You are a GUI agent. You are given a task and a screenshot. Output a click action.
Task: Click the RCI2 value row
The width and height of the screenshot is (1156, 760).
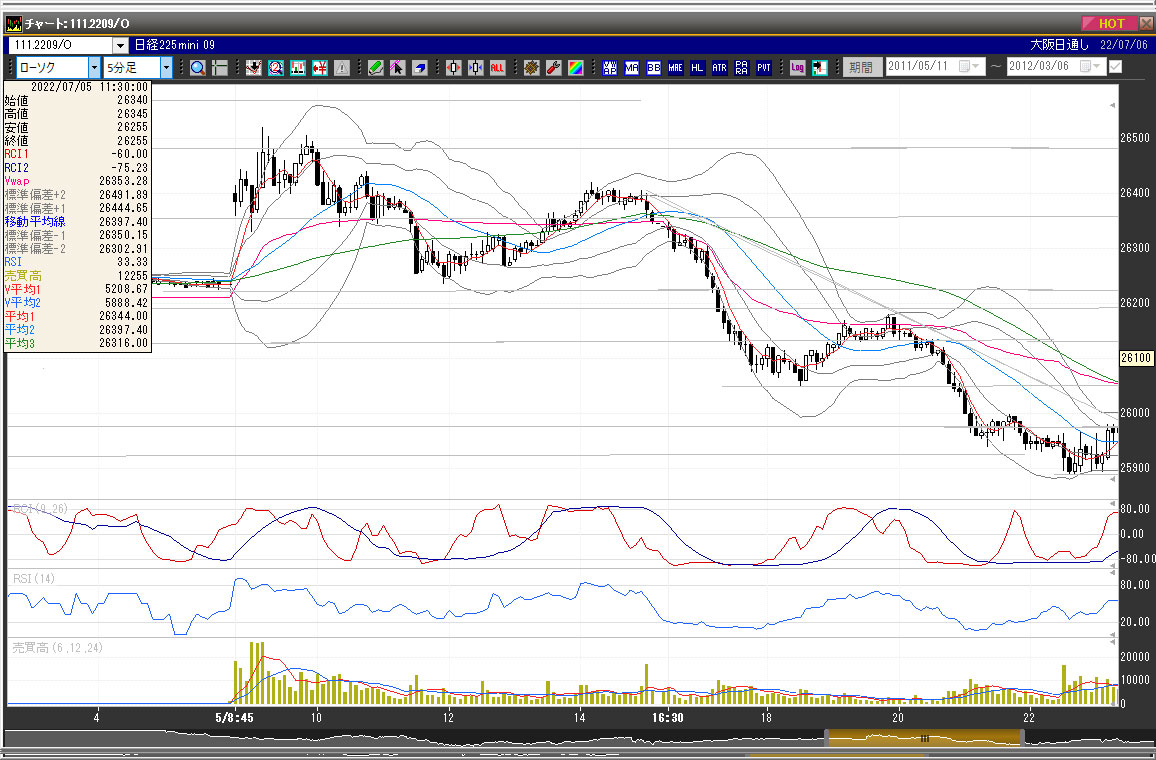tap(77, 167)
